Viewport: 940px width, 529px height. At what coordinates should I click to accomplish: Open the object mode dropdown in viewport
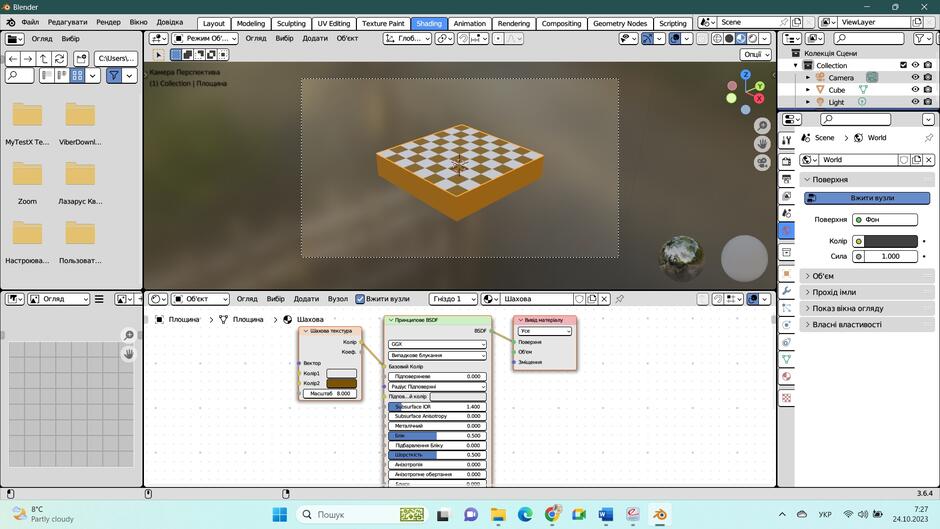click(x=205, y=38)
